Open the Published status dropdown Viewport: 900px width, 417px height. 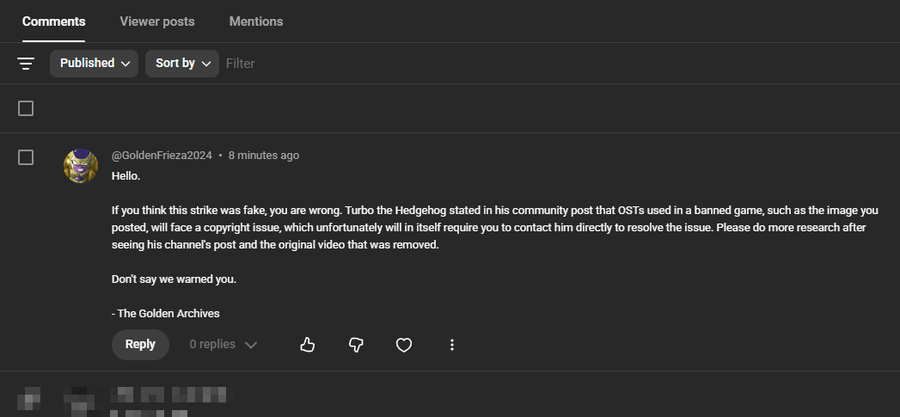[x=94, y=63]
